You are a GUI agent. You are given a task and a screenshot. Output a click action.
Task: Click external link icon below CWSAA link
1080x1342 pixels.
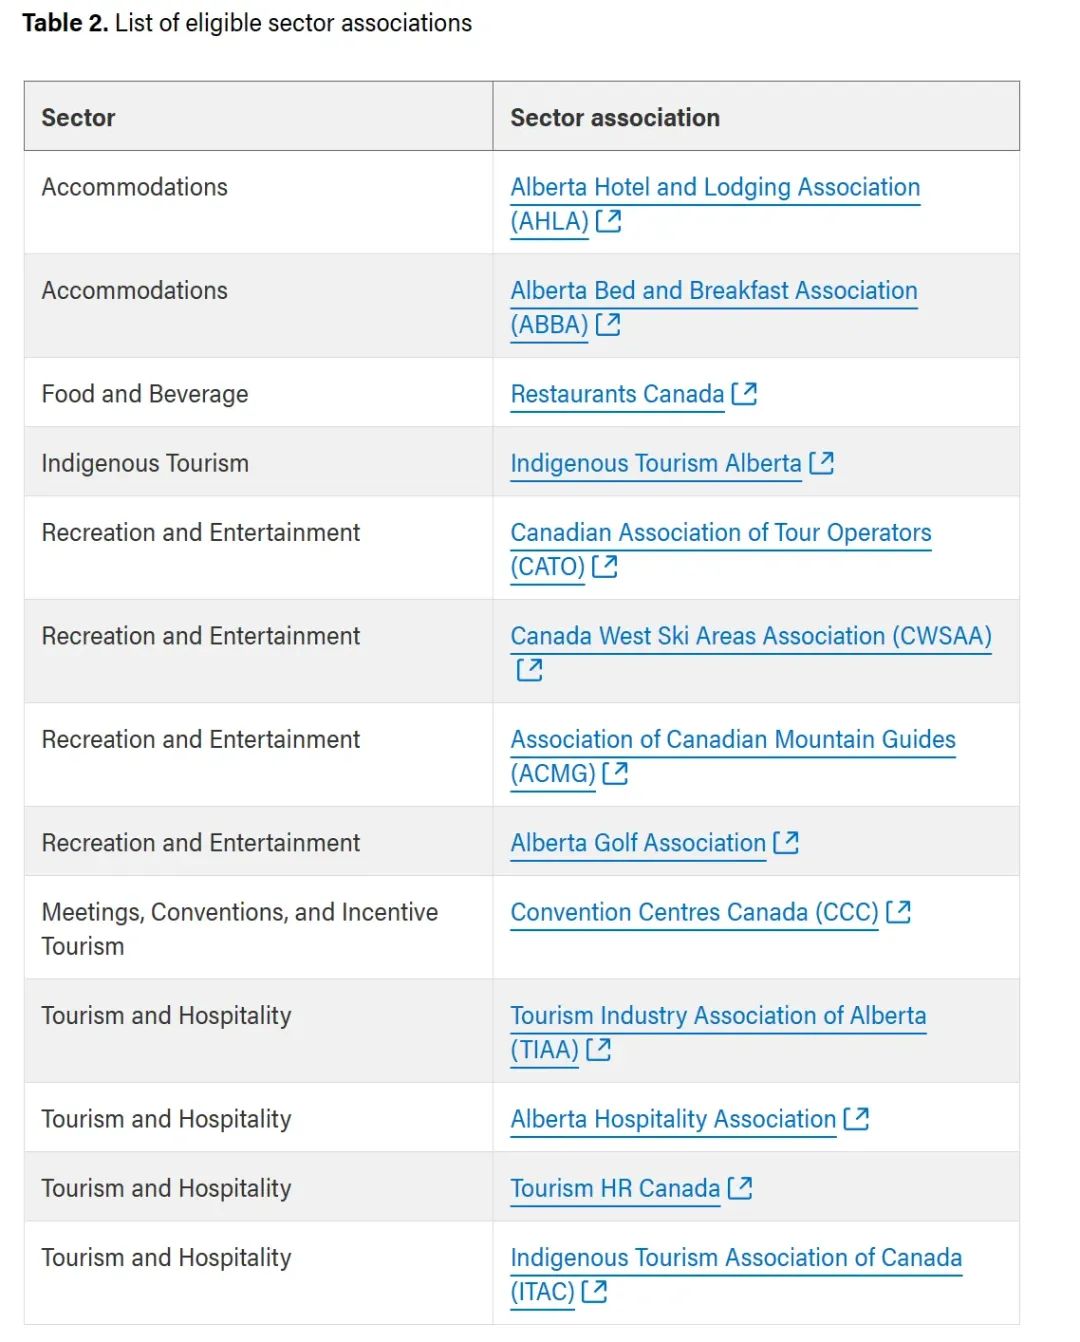529,670
